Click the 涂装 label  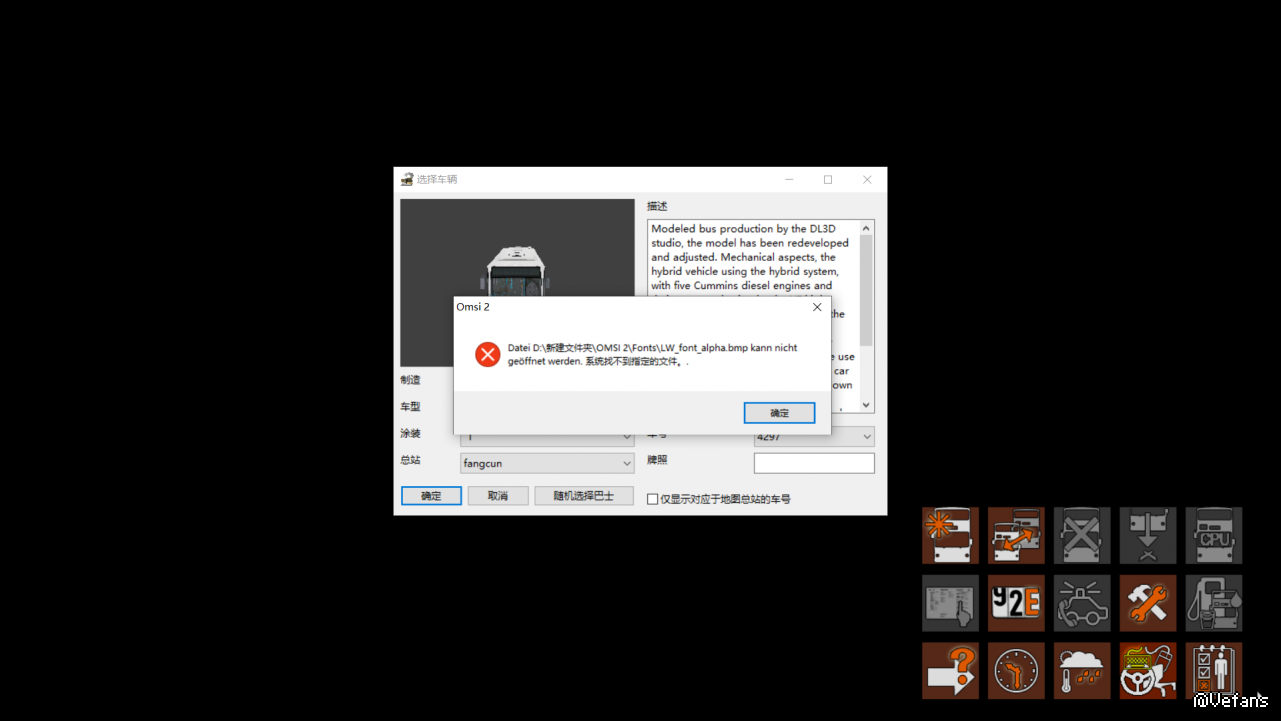tap(411, 434)
